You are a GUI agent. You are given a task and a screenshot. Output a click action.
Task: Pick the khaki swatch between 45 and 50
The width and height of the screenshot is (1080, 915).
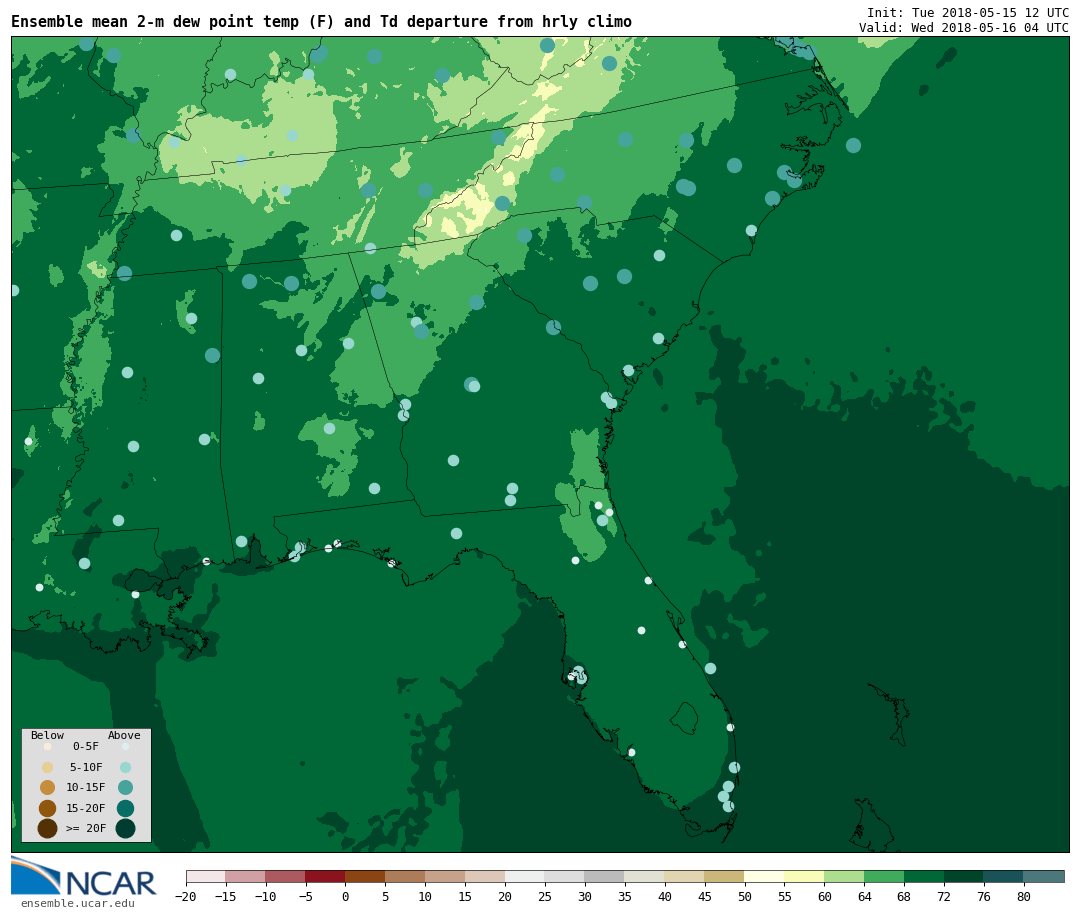[725, 876]
